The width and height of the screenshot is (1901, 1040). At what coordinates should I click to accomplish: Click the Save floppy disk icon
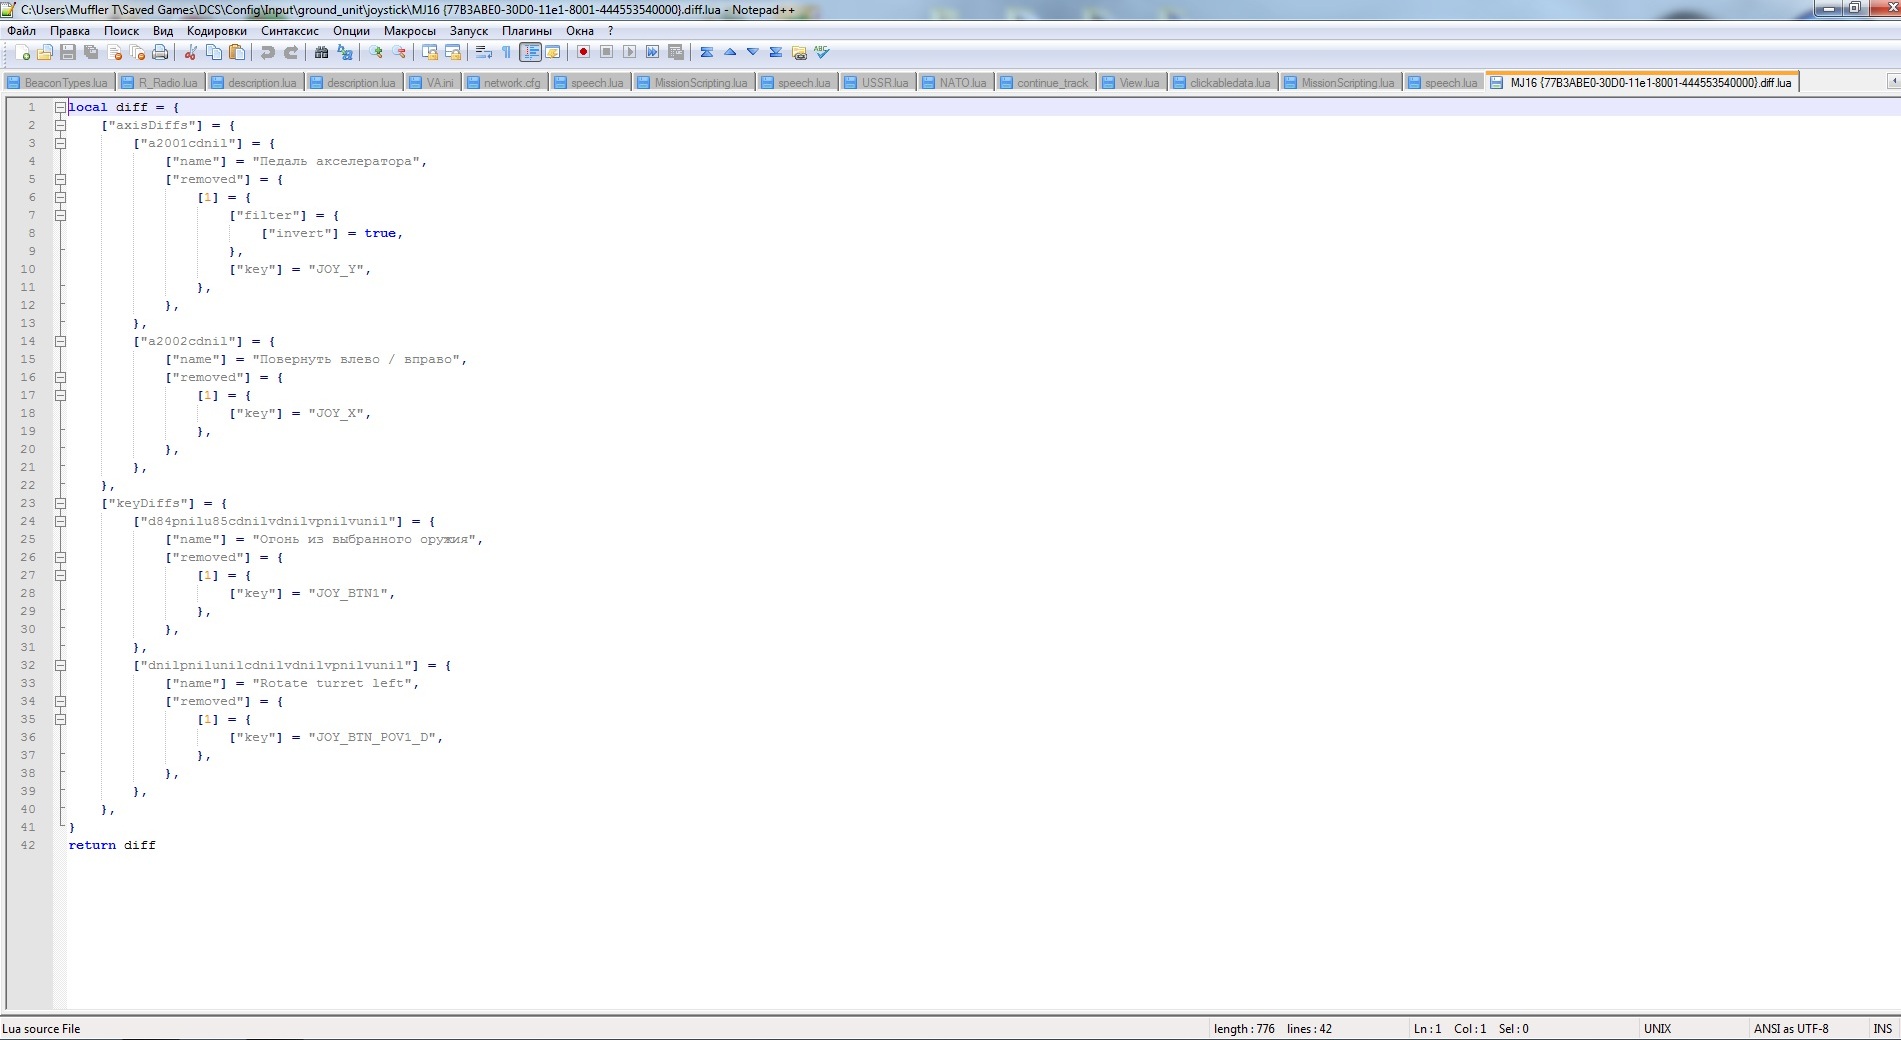tap(68, 53)
